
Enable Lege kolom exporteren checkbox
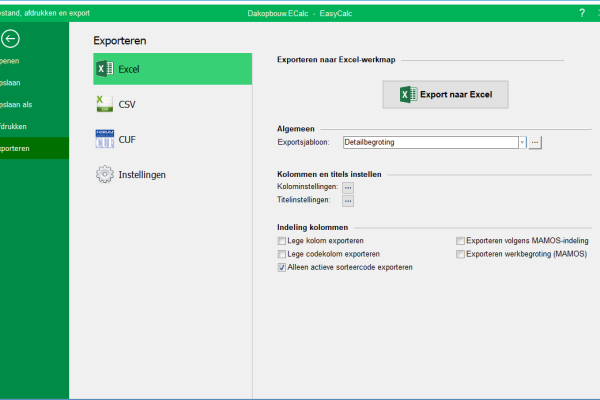point(281,241)
